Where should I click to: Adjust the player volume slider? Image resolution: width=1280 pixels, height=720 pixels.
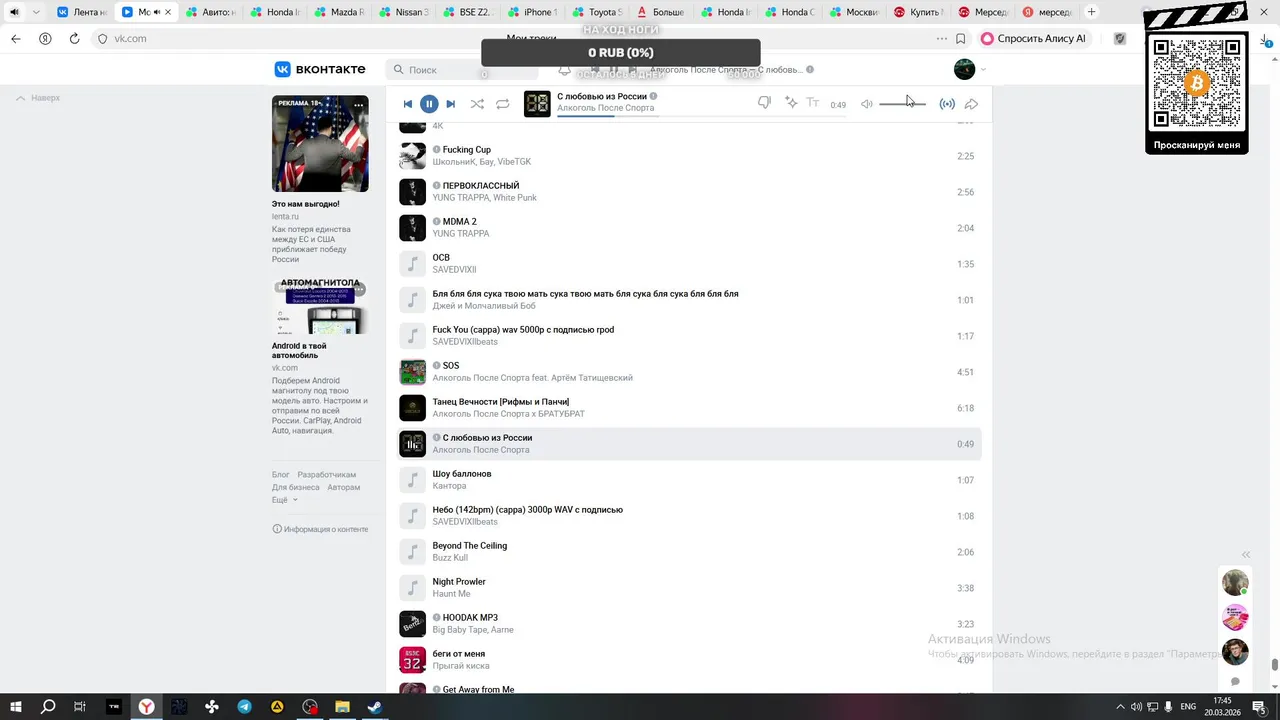[x=902, y=104]
